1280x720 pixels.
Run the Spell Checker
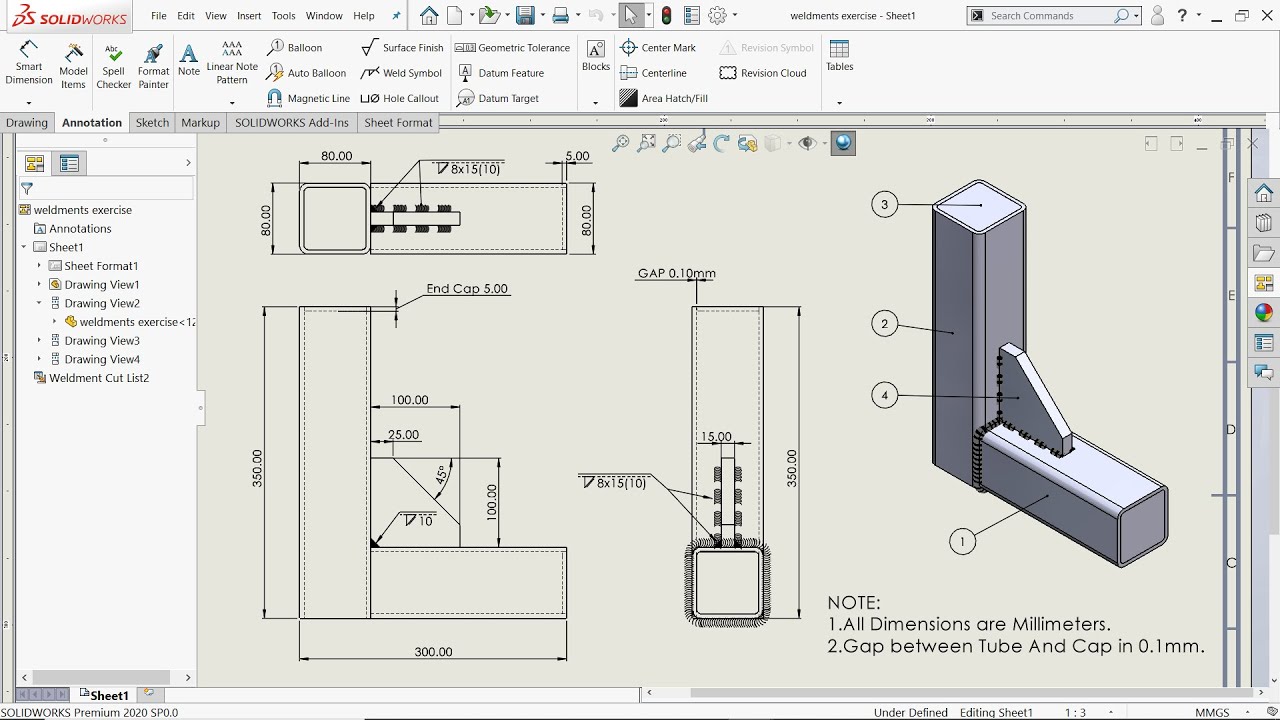coord(113,66)
